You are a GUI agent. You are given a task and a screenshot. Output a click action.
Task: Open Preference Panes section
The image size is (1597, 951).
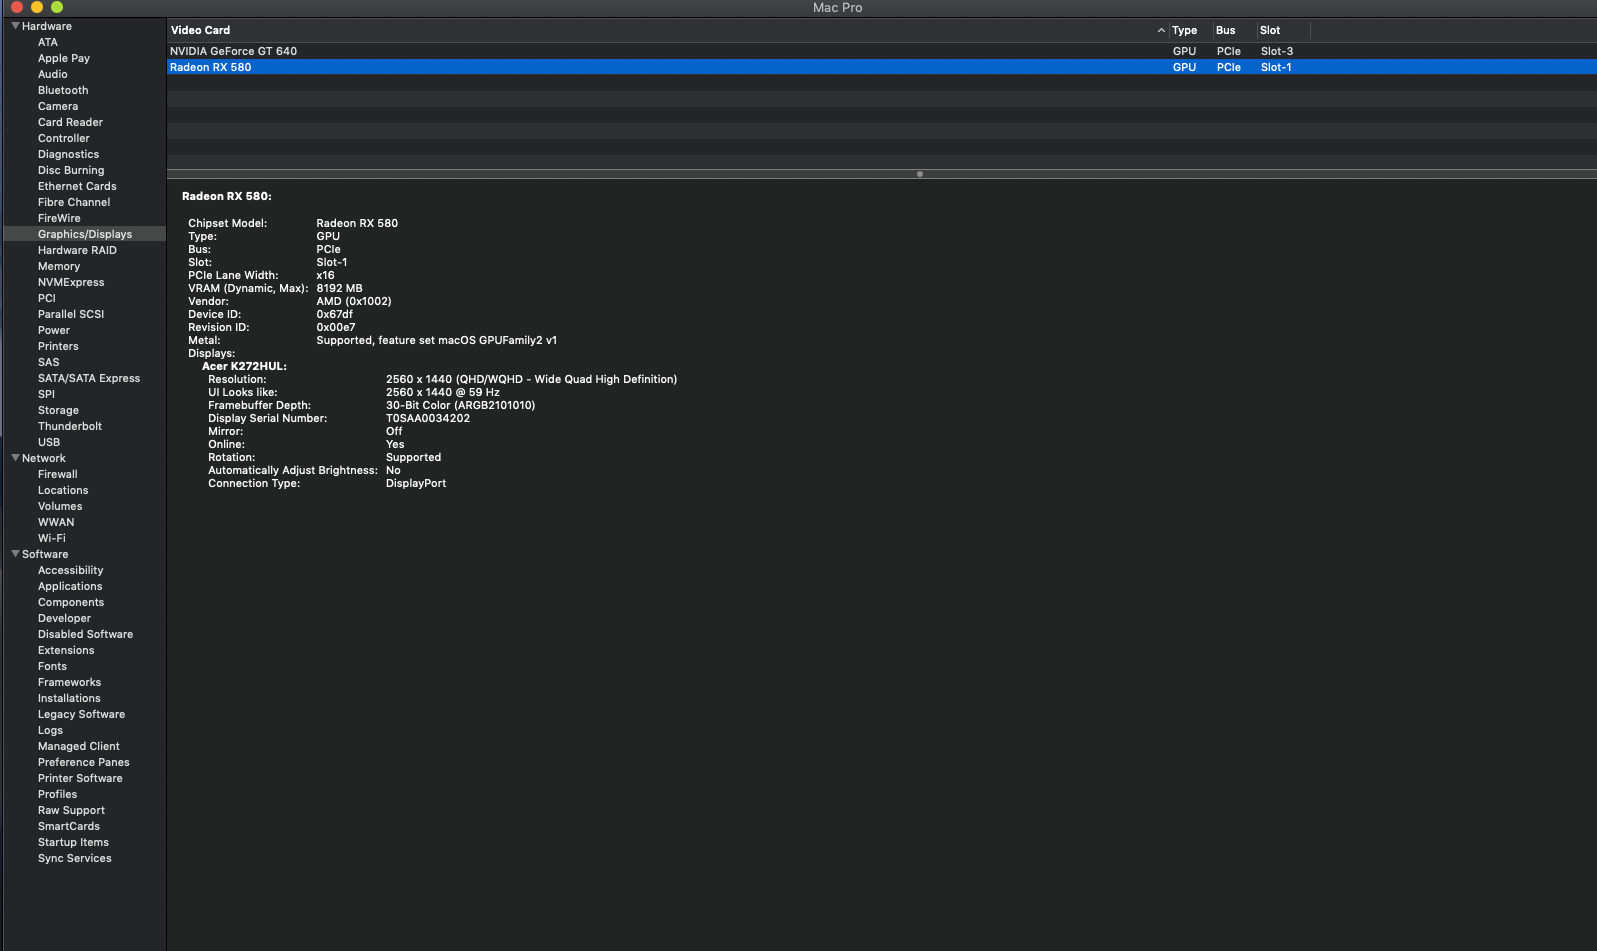[x=84, y=762]
